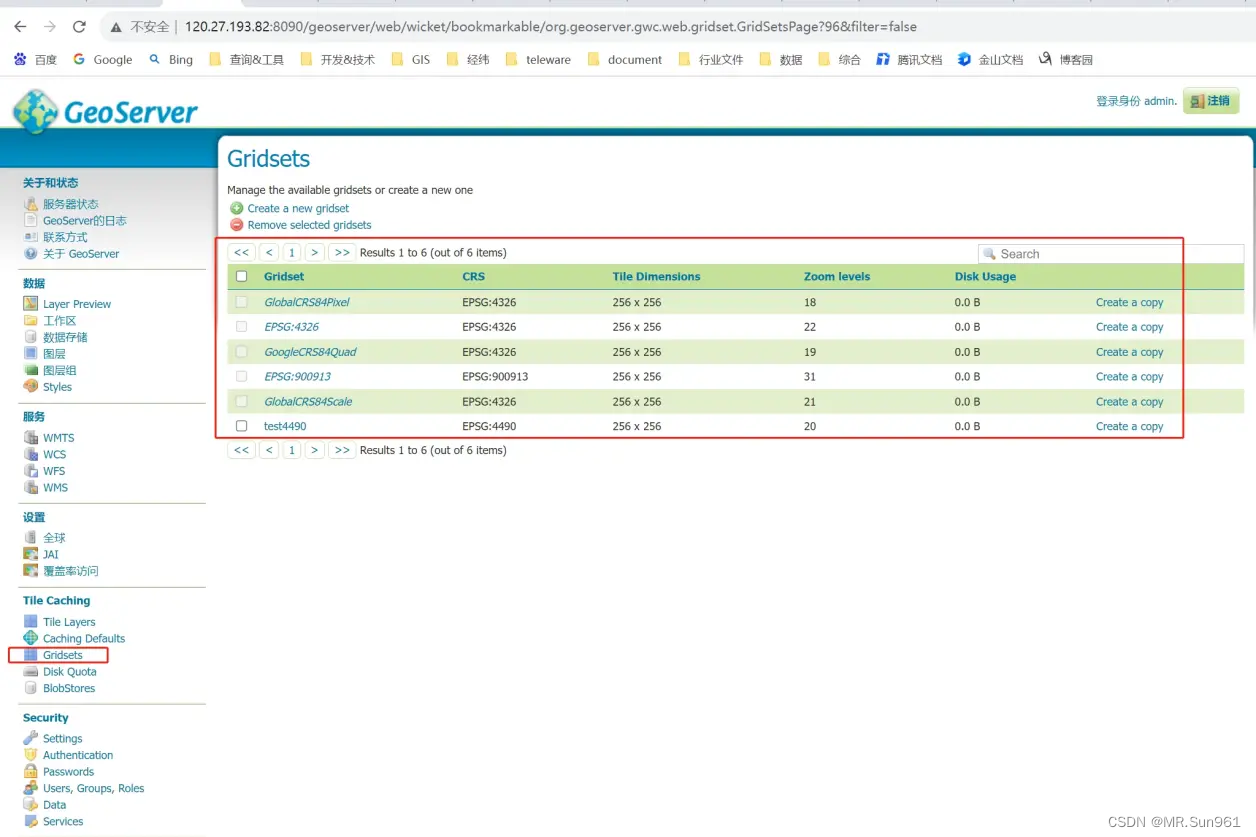Click Create a copy for test4490
Screen dimensions: 1256x837
(x=1129, y=426)
